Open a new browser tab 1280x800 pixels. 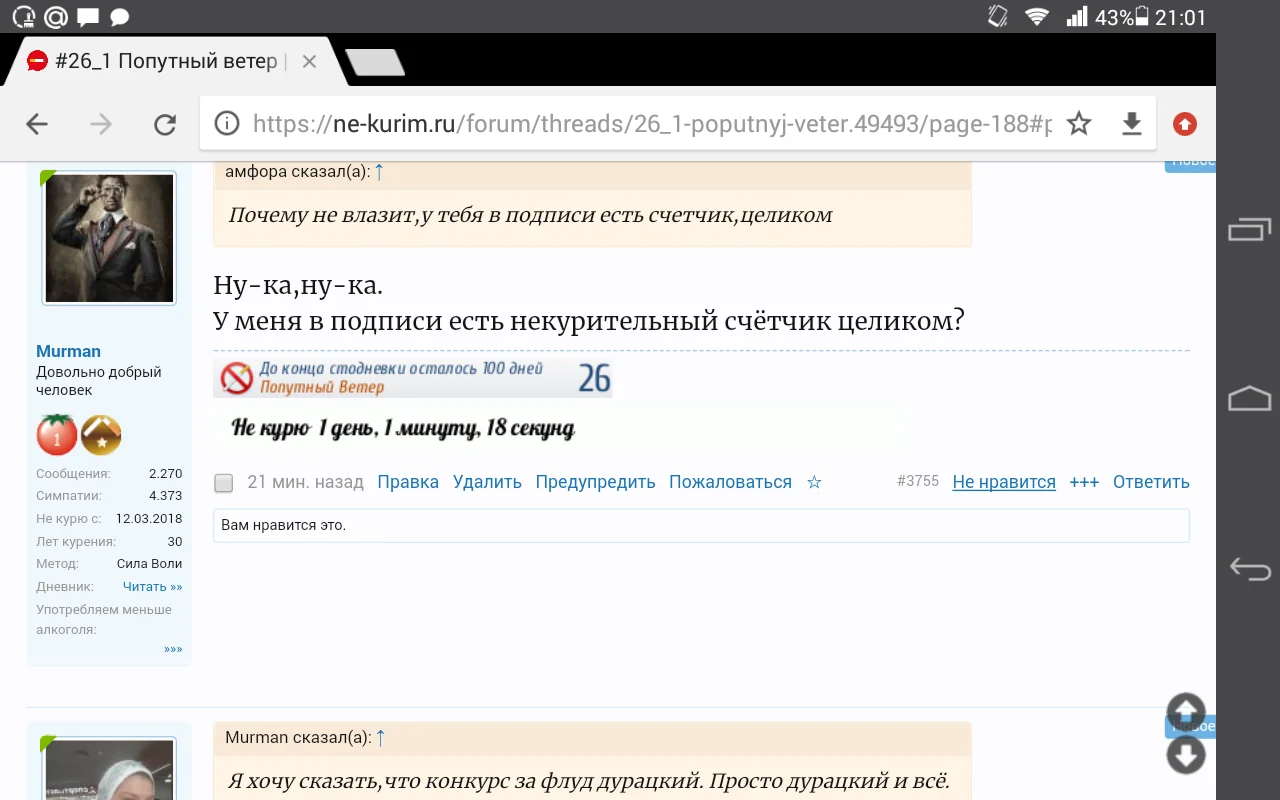point(375,60)
